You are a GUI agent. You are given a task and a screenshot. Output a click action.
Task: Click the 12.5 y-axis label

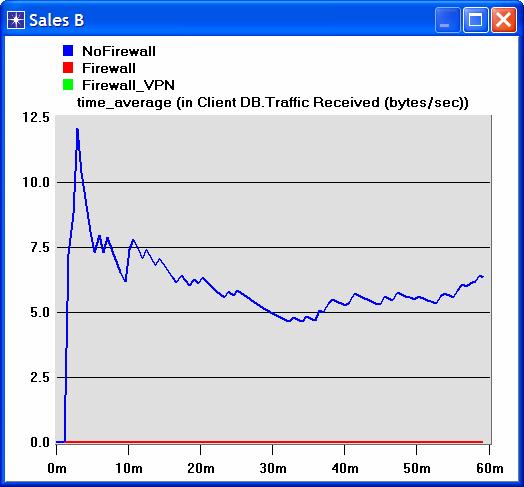click(36, 117)
